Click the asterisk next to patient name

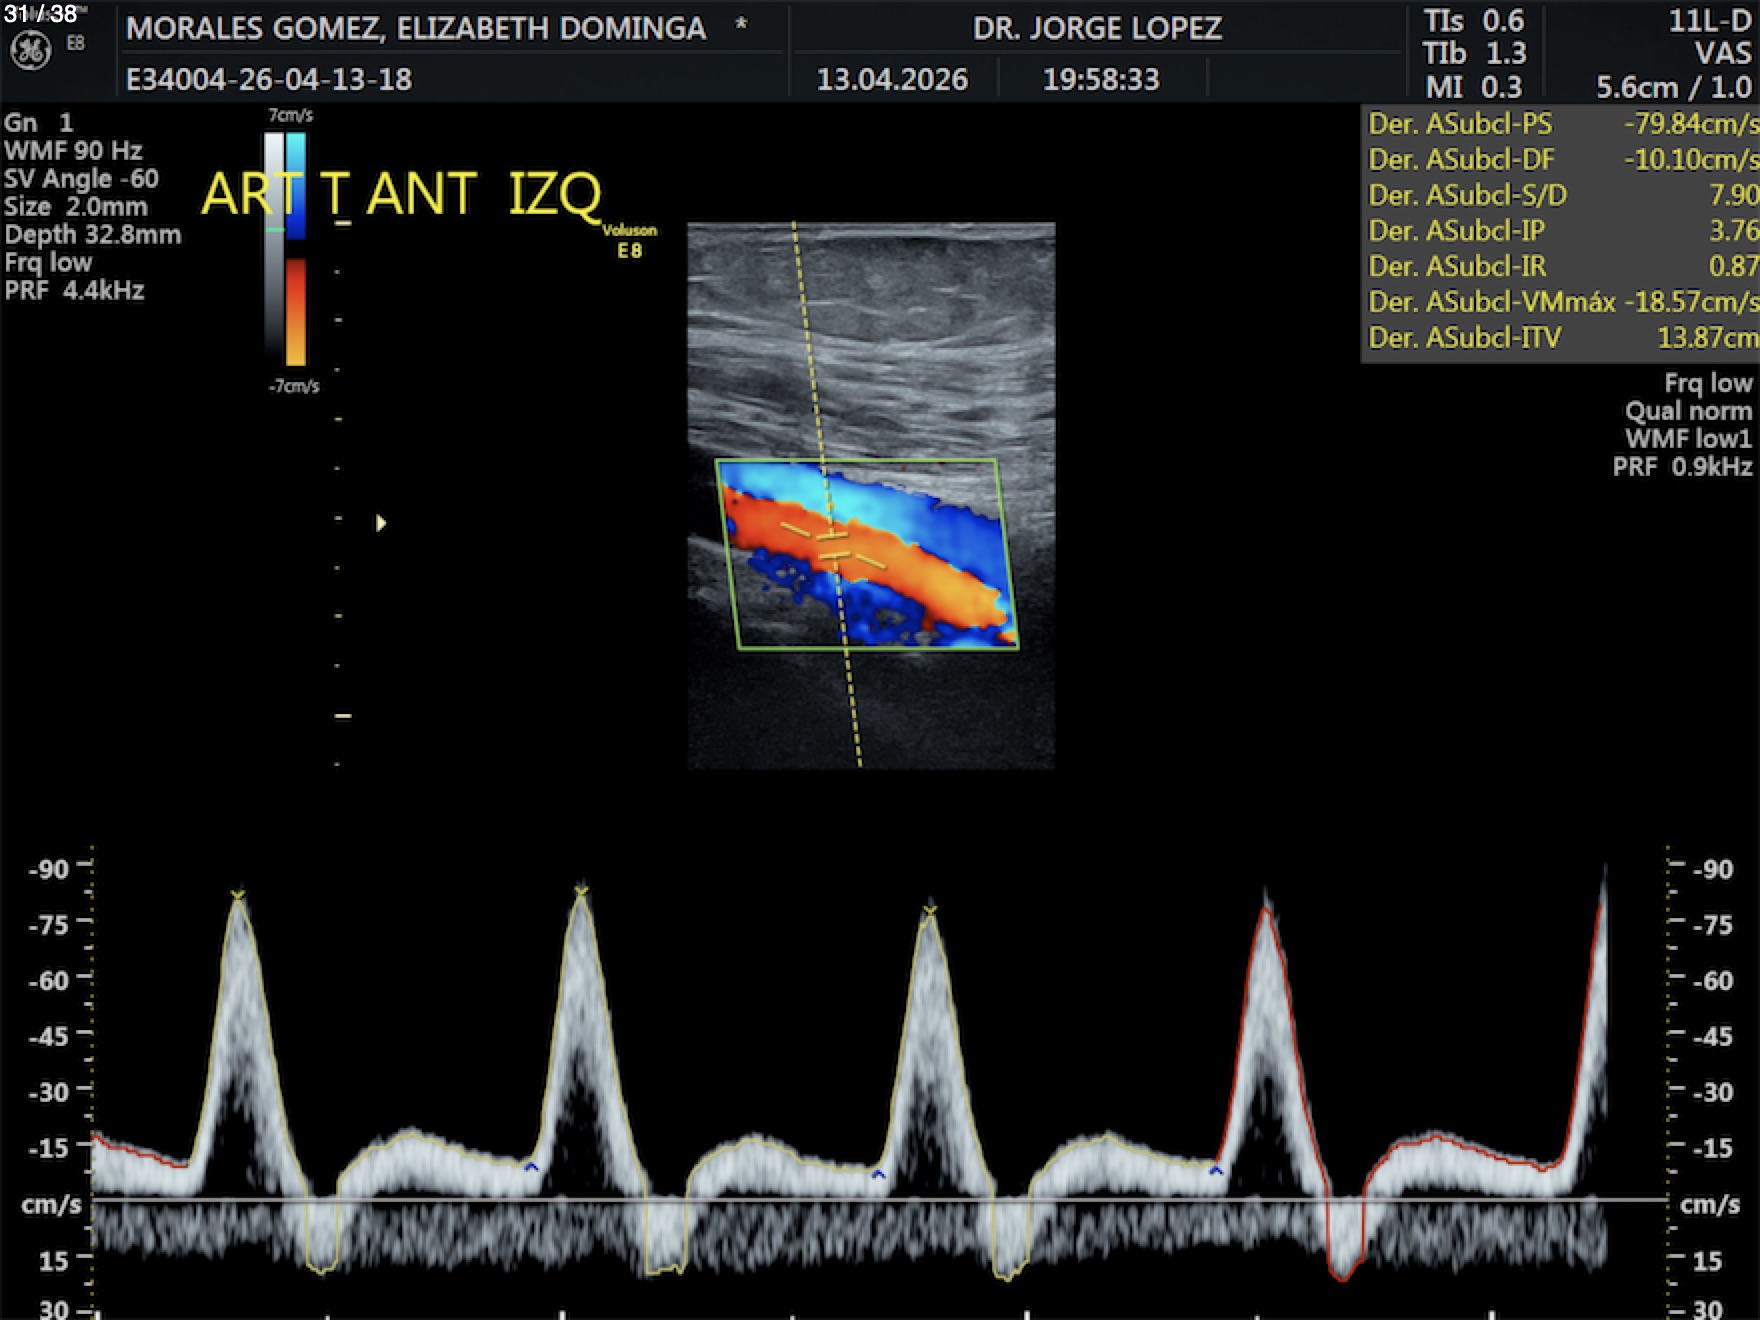click(x=741, y=25)
